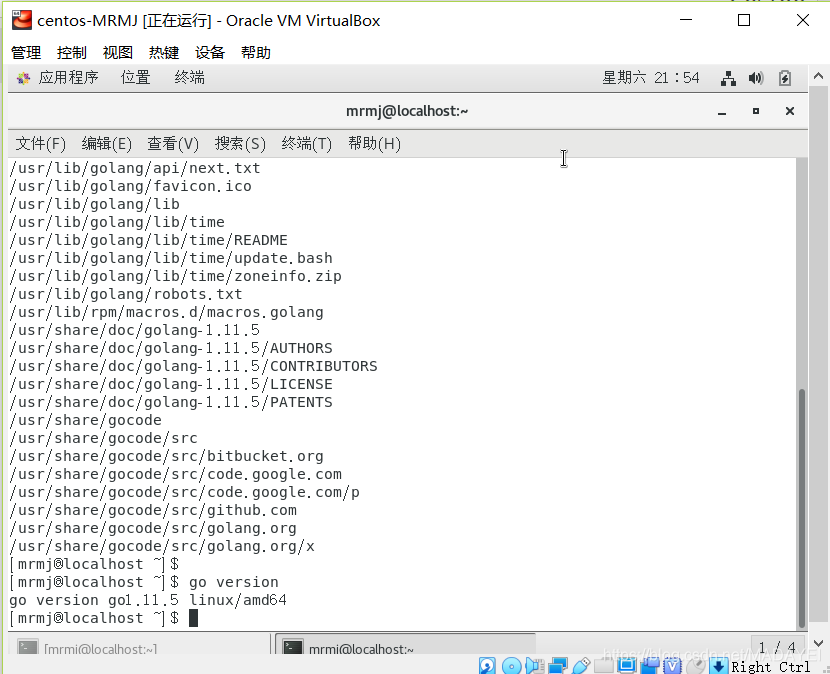Open the terminal 编辑(E) menu
Image resolution: width=830 pixels, height=674 pixels.
[x=106, y=143]
